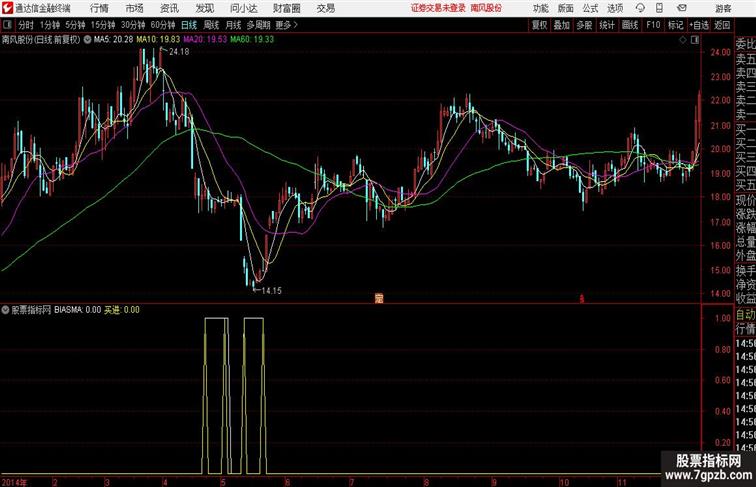Click the 自动 label in the right panel
Image resolution: width=756 pixels, height=487 pixels.
(745, 315)
